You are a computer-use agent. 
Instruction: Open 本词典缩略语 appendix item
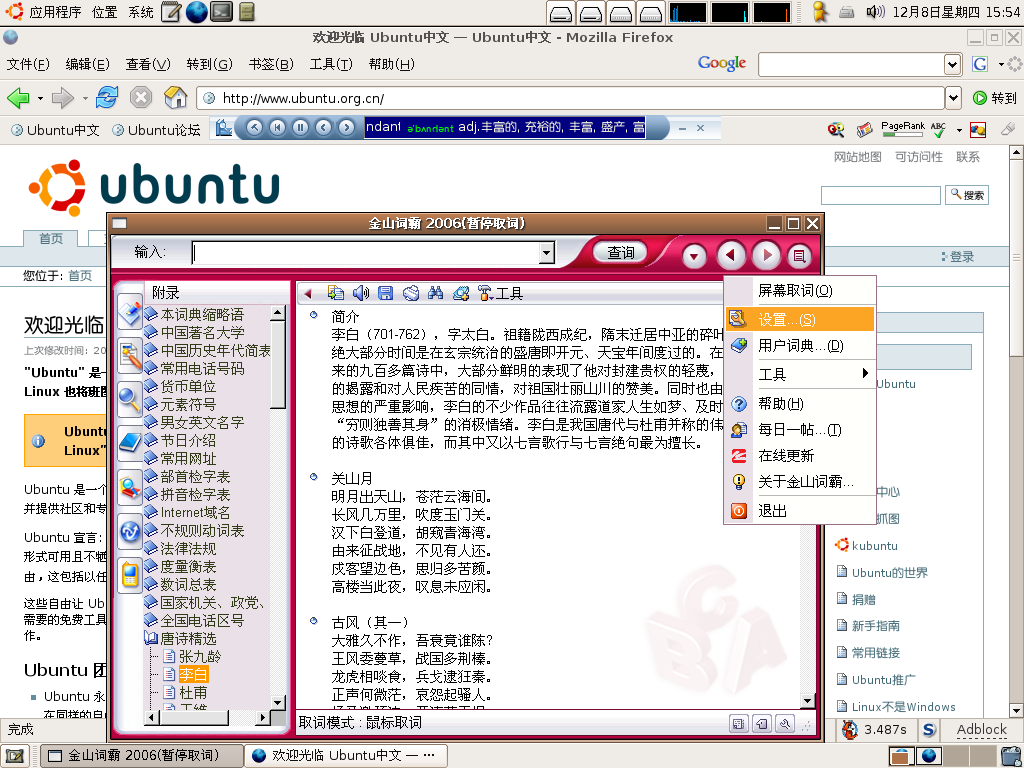(x=202, y=314)
